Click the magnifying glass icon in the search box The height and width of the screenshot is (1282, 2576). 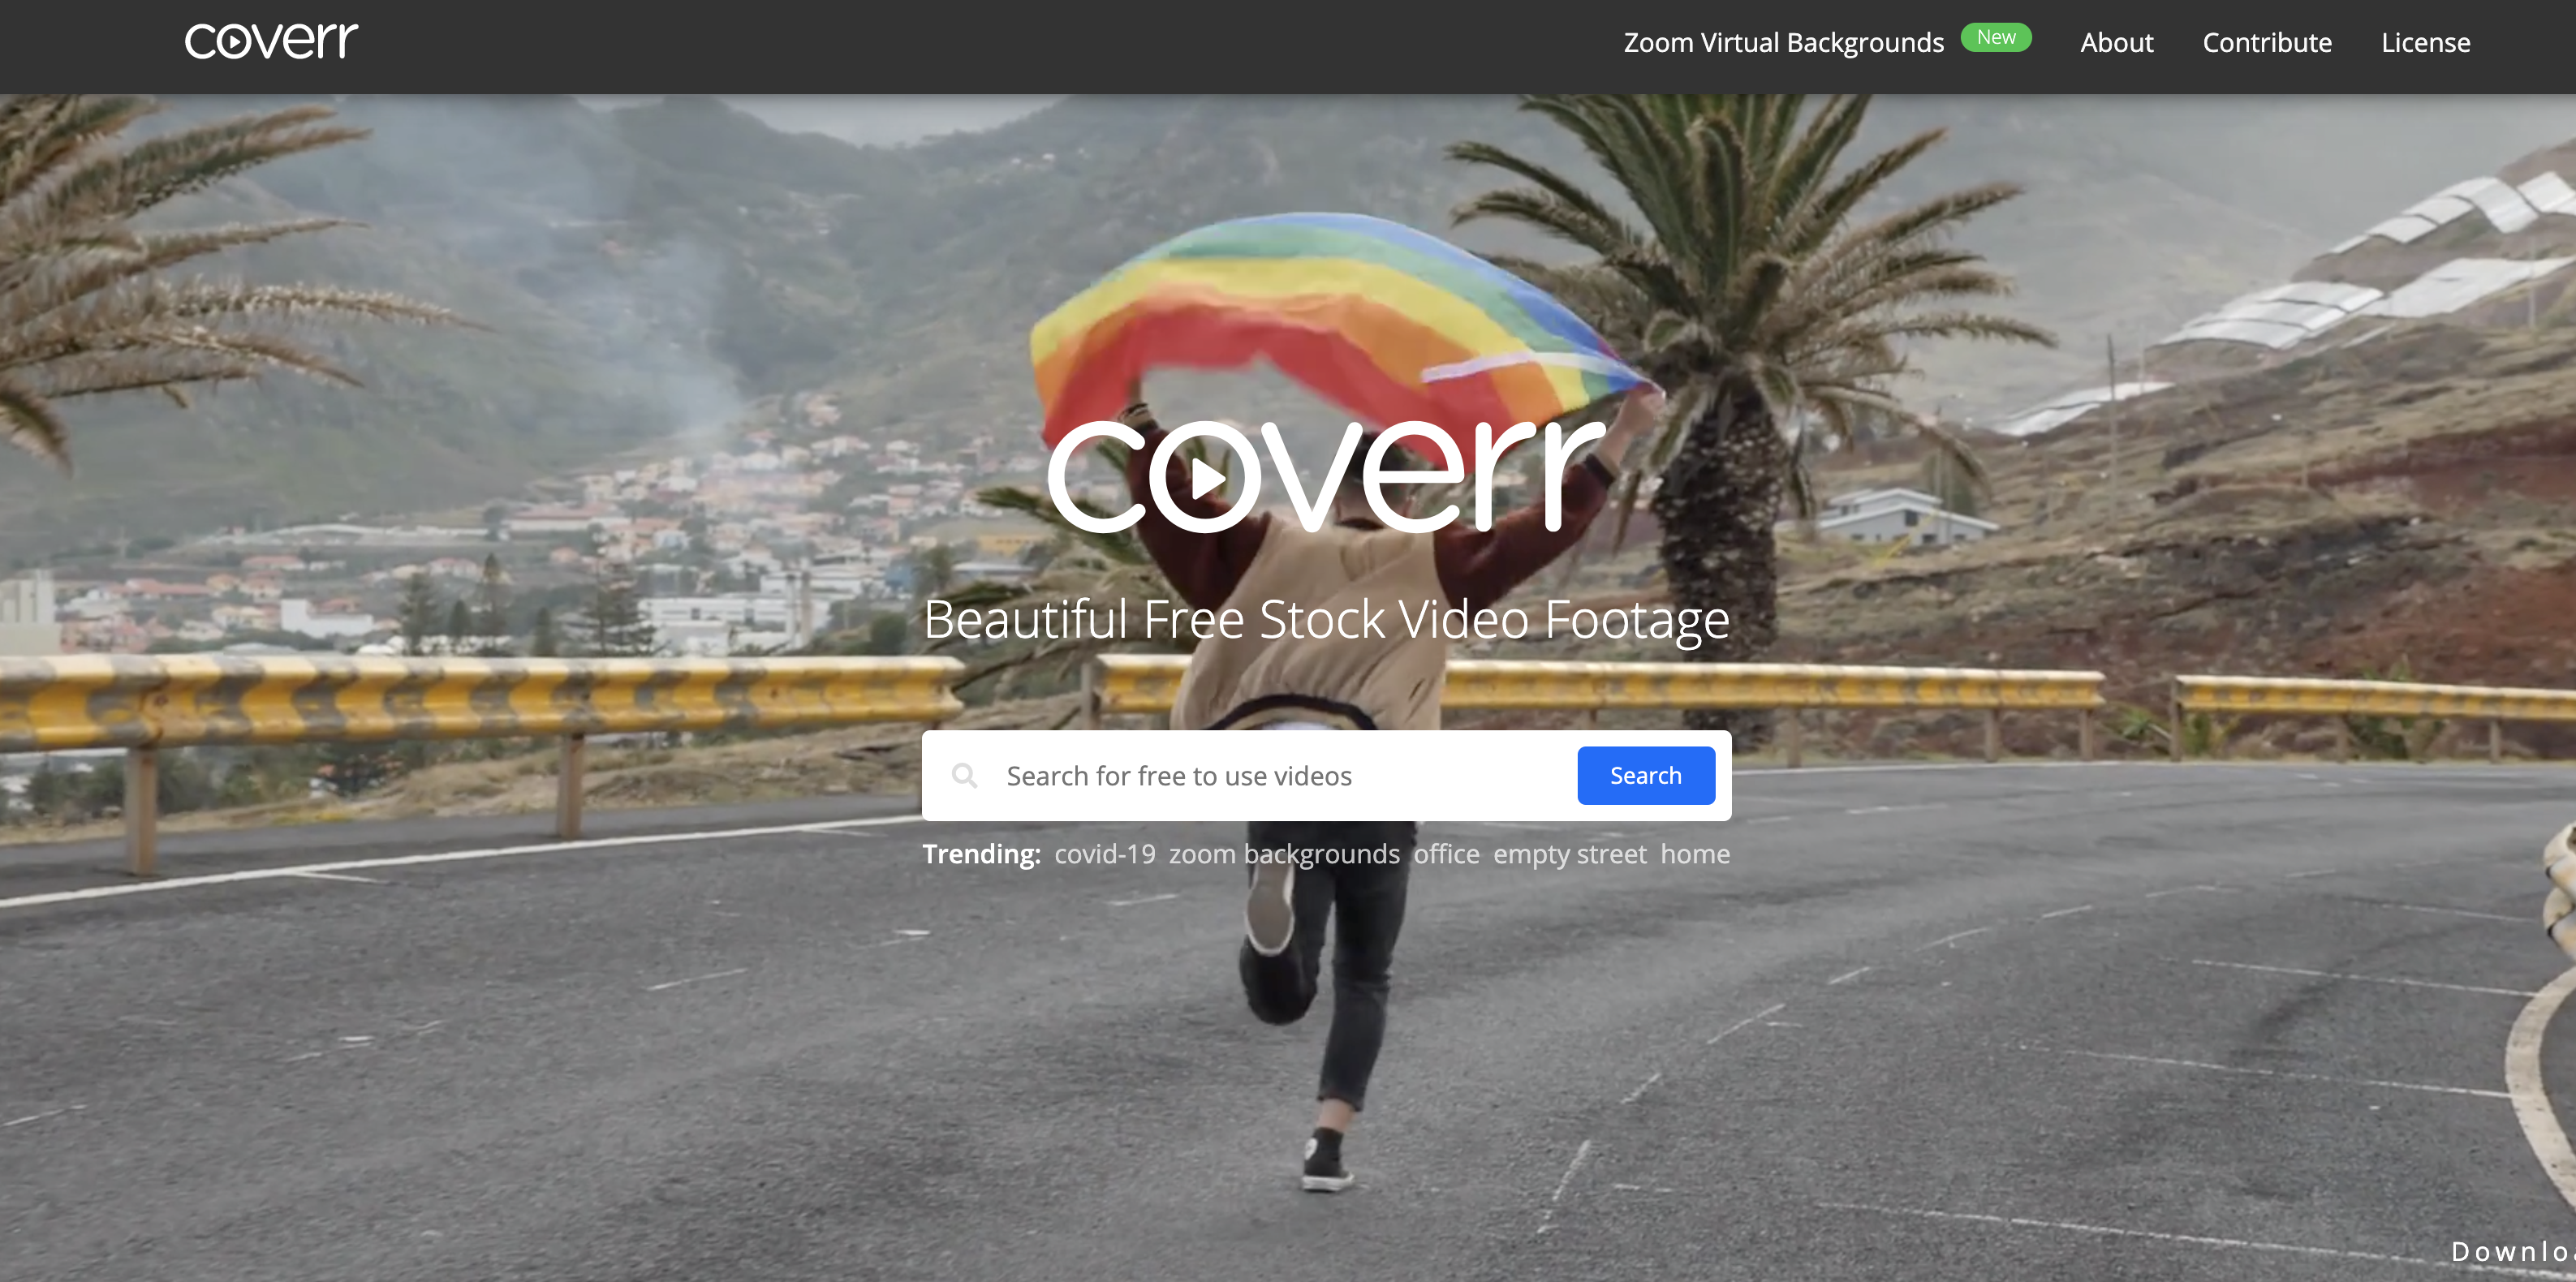(964, 775)
